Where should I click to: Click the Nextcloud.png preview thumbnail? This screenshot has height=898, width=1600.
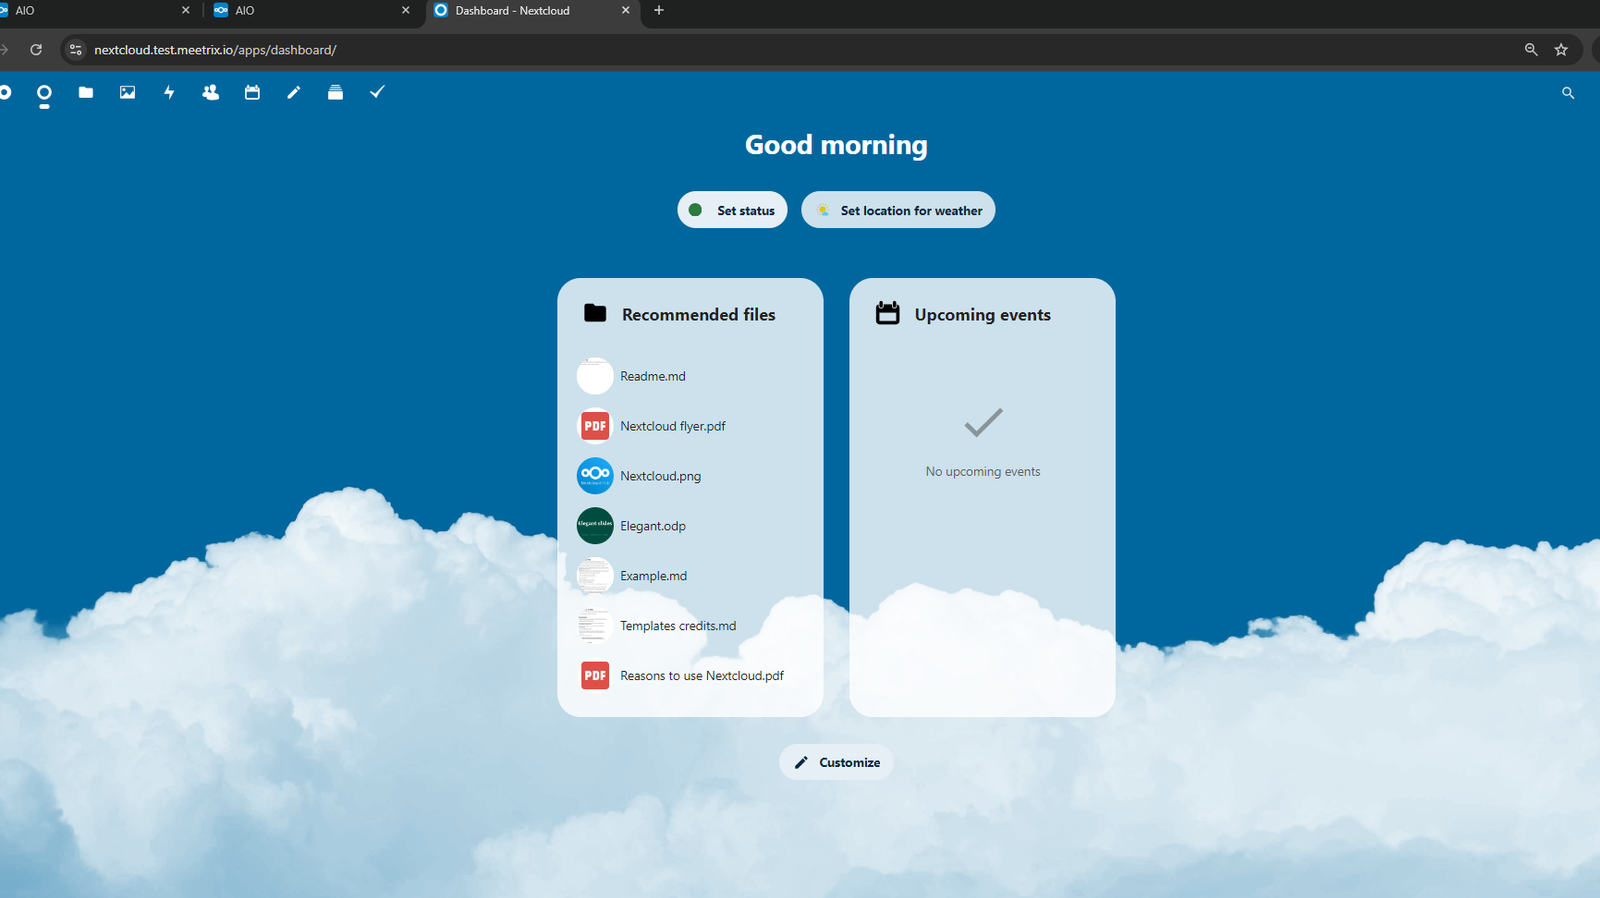coord(595,476)
